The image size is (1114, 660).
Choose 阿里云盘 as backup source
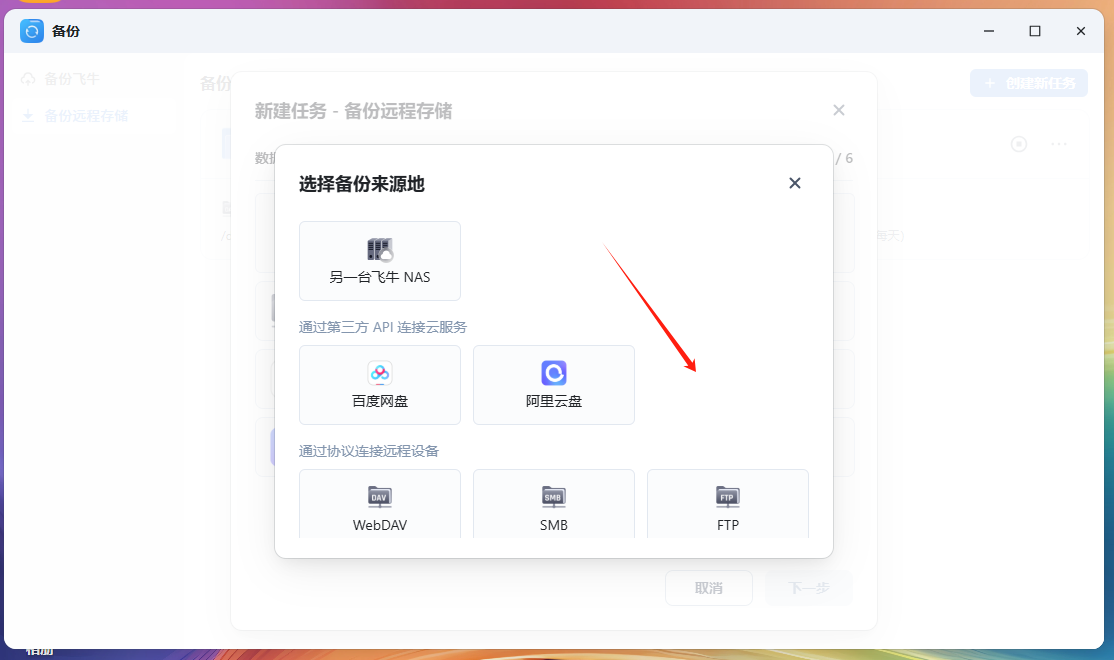(553, 385)
